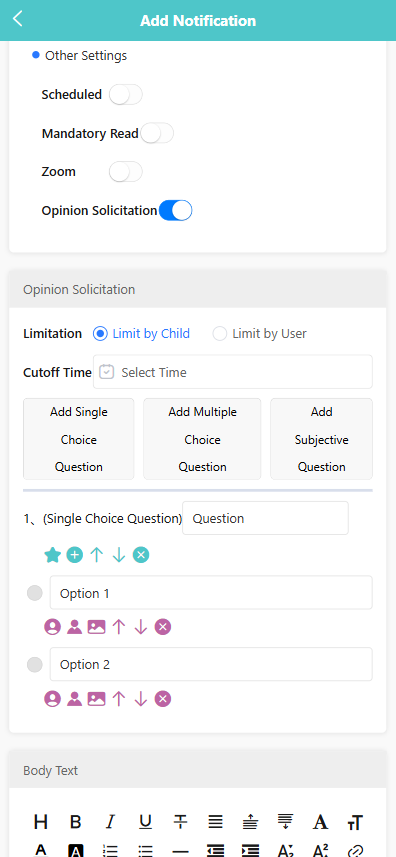The image size is (396, 857).
Task: Click Add Single Choice Question
Action: click(79, 439)
